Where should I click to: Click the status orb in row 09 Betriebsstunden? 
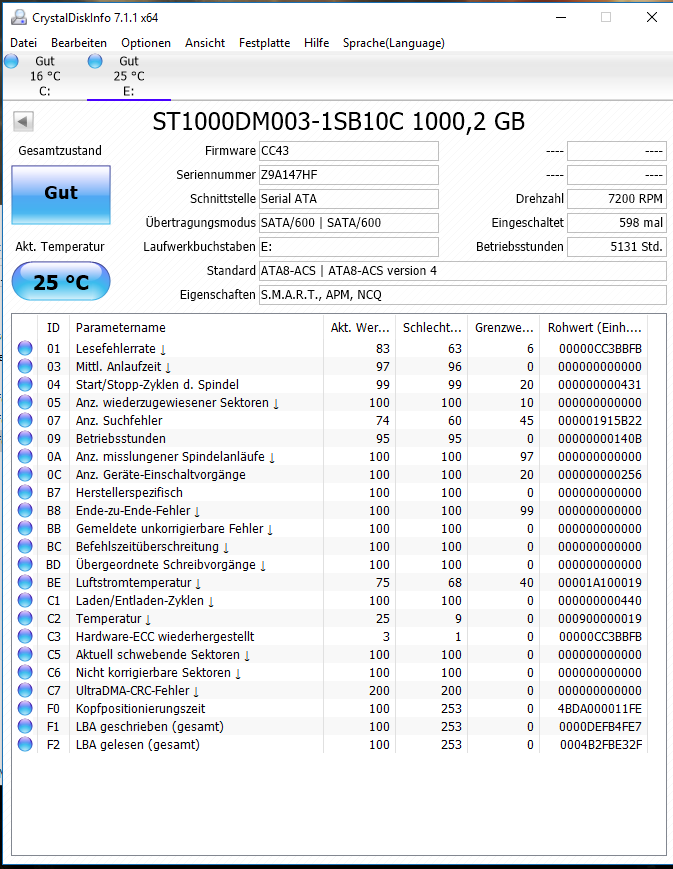(25, 438)
